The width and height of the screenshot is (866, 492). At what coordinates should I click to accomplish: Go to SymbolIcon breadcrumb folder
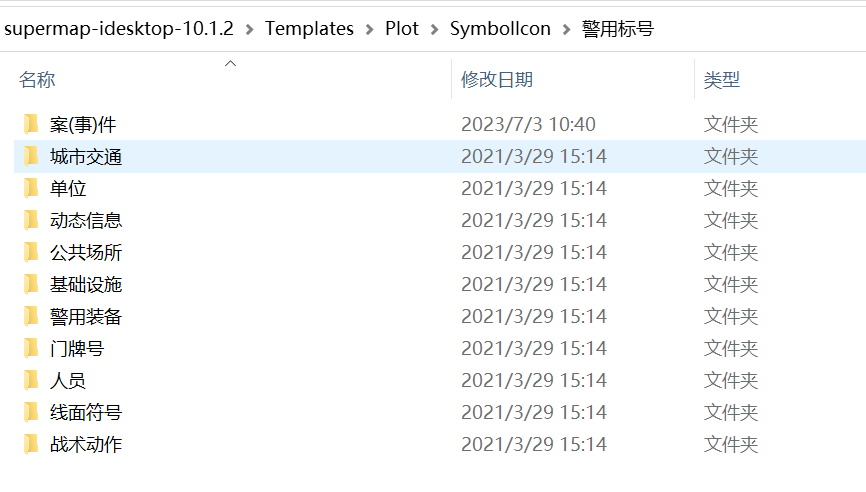500,29
